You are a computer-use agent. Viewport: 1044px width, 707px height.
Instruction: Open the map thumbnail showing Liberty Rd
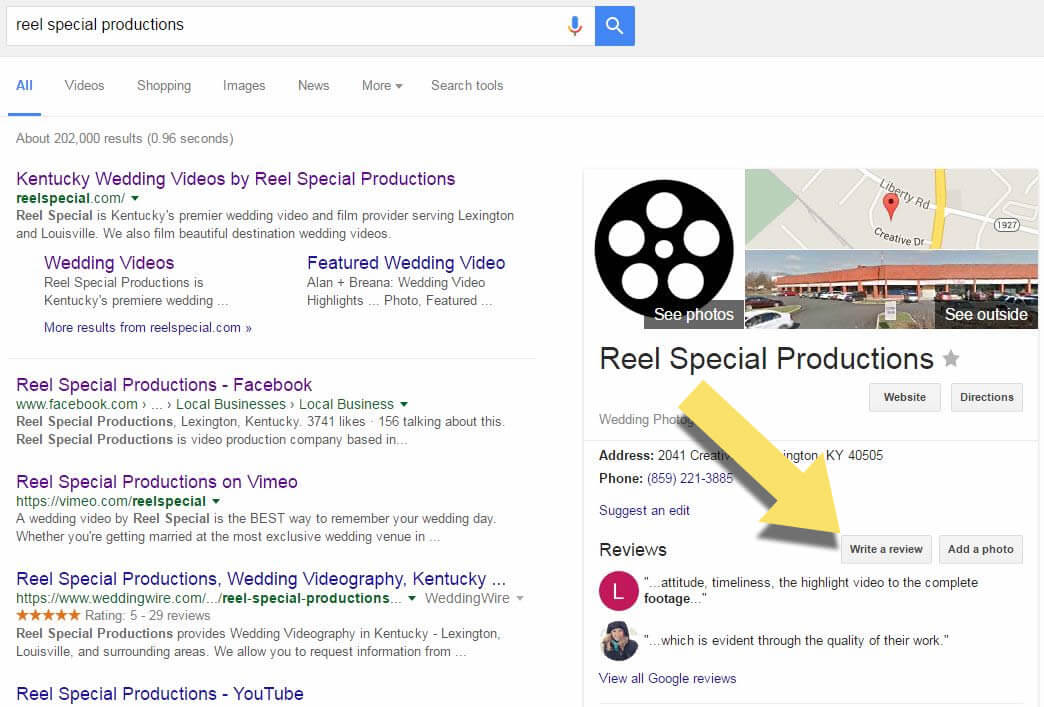(x=891, y=209)
